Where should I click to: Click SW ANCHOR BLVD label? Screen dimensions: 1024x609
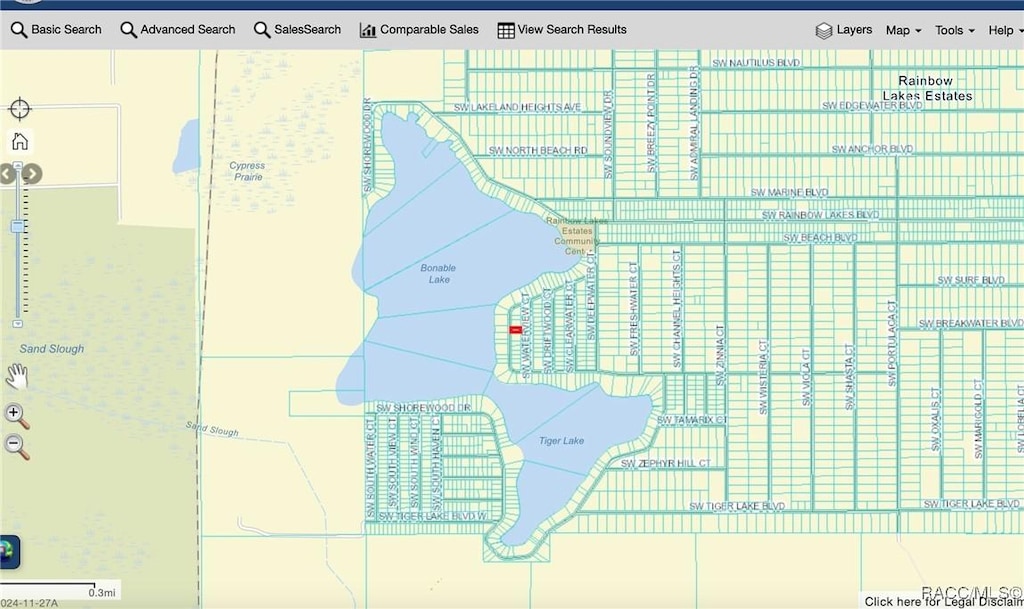pos(872,149)
